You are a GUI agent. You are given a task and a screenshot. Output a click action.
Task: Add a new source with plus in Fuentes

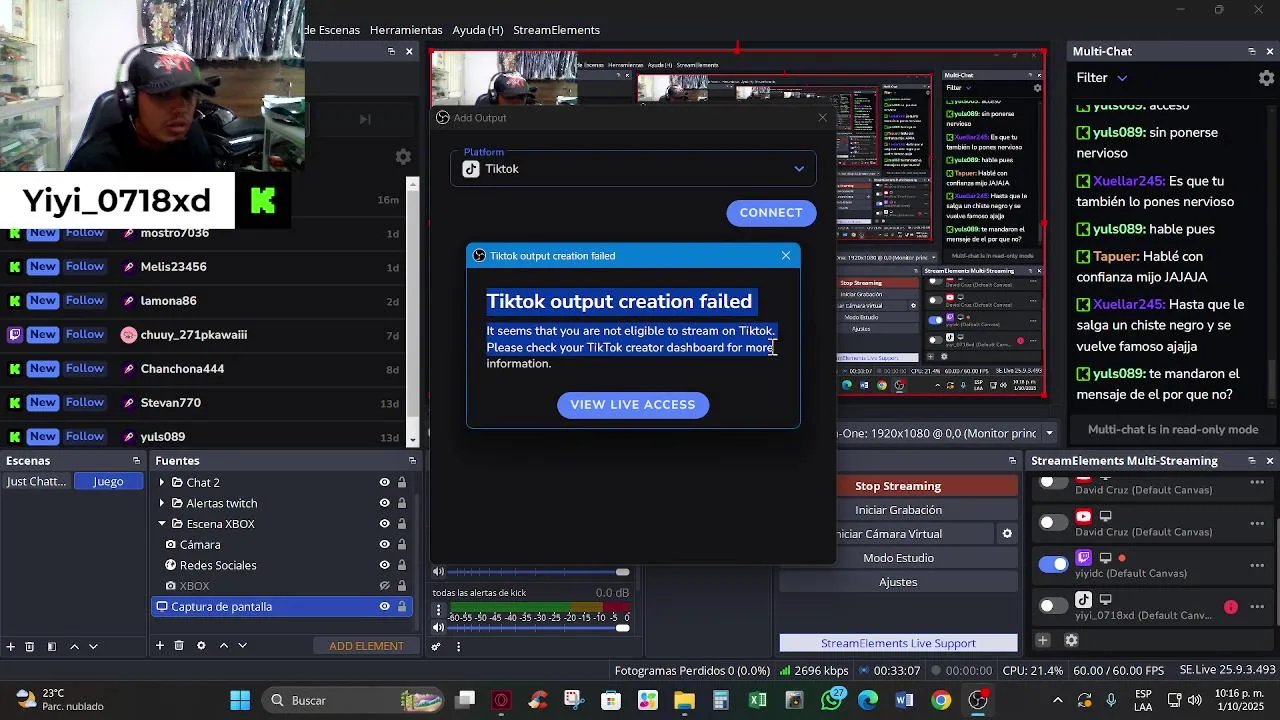[x=159, y=646]
